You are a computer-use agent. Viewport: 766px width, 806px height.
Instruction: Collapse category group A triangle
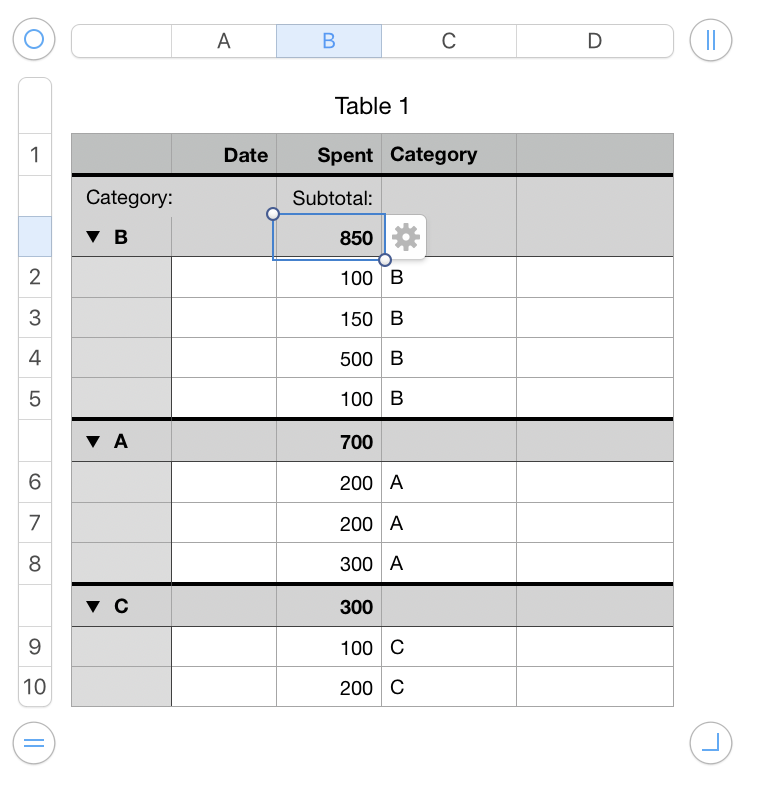pyautogui.click(x=93, y=442)
